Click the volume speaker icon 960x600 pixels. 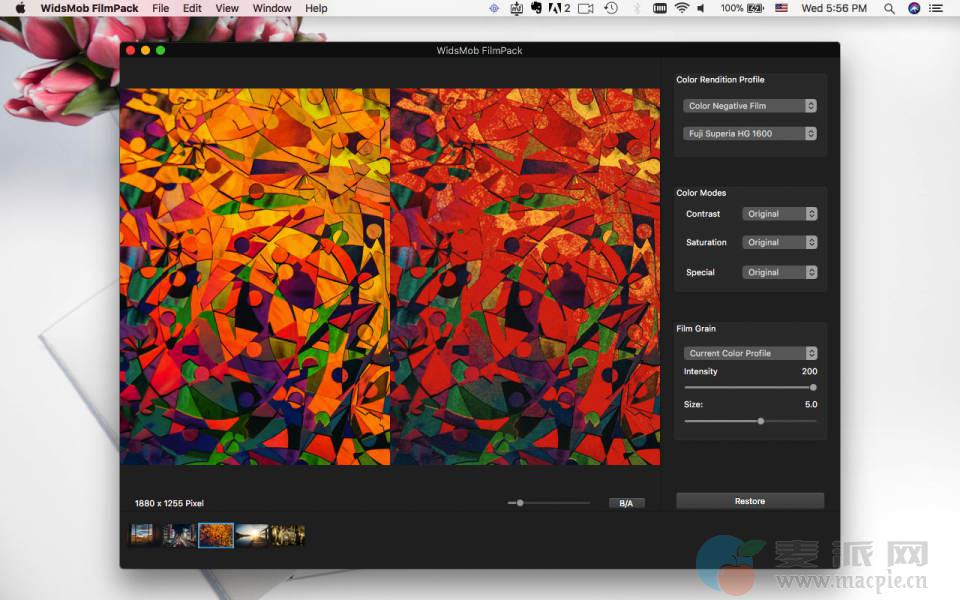click(x=700, y=8)
